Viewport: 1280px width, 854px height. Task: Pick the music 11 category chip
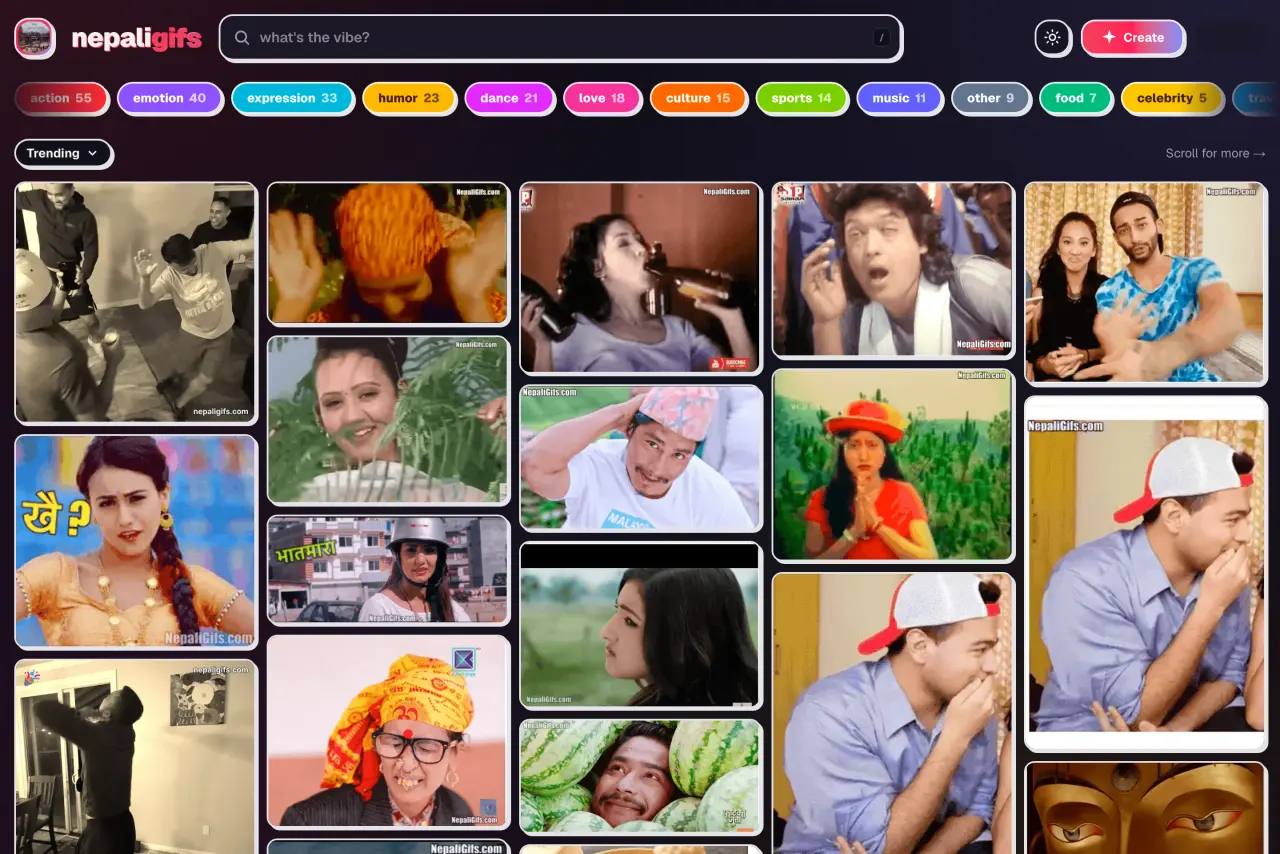tap(899, 98)
